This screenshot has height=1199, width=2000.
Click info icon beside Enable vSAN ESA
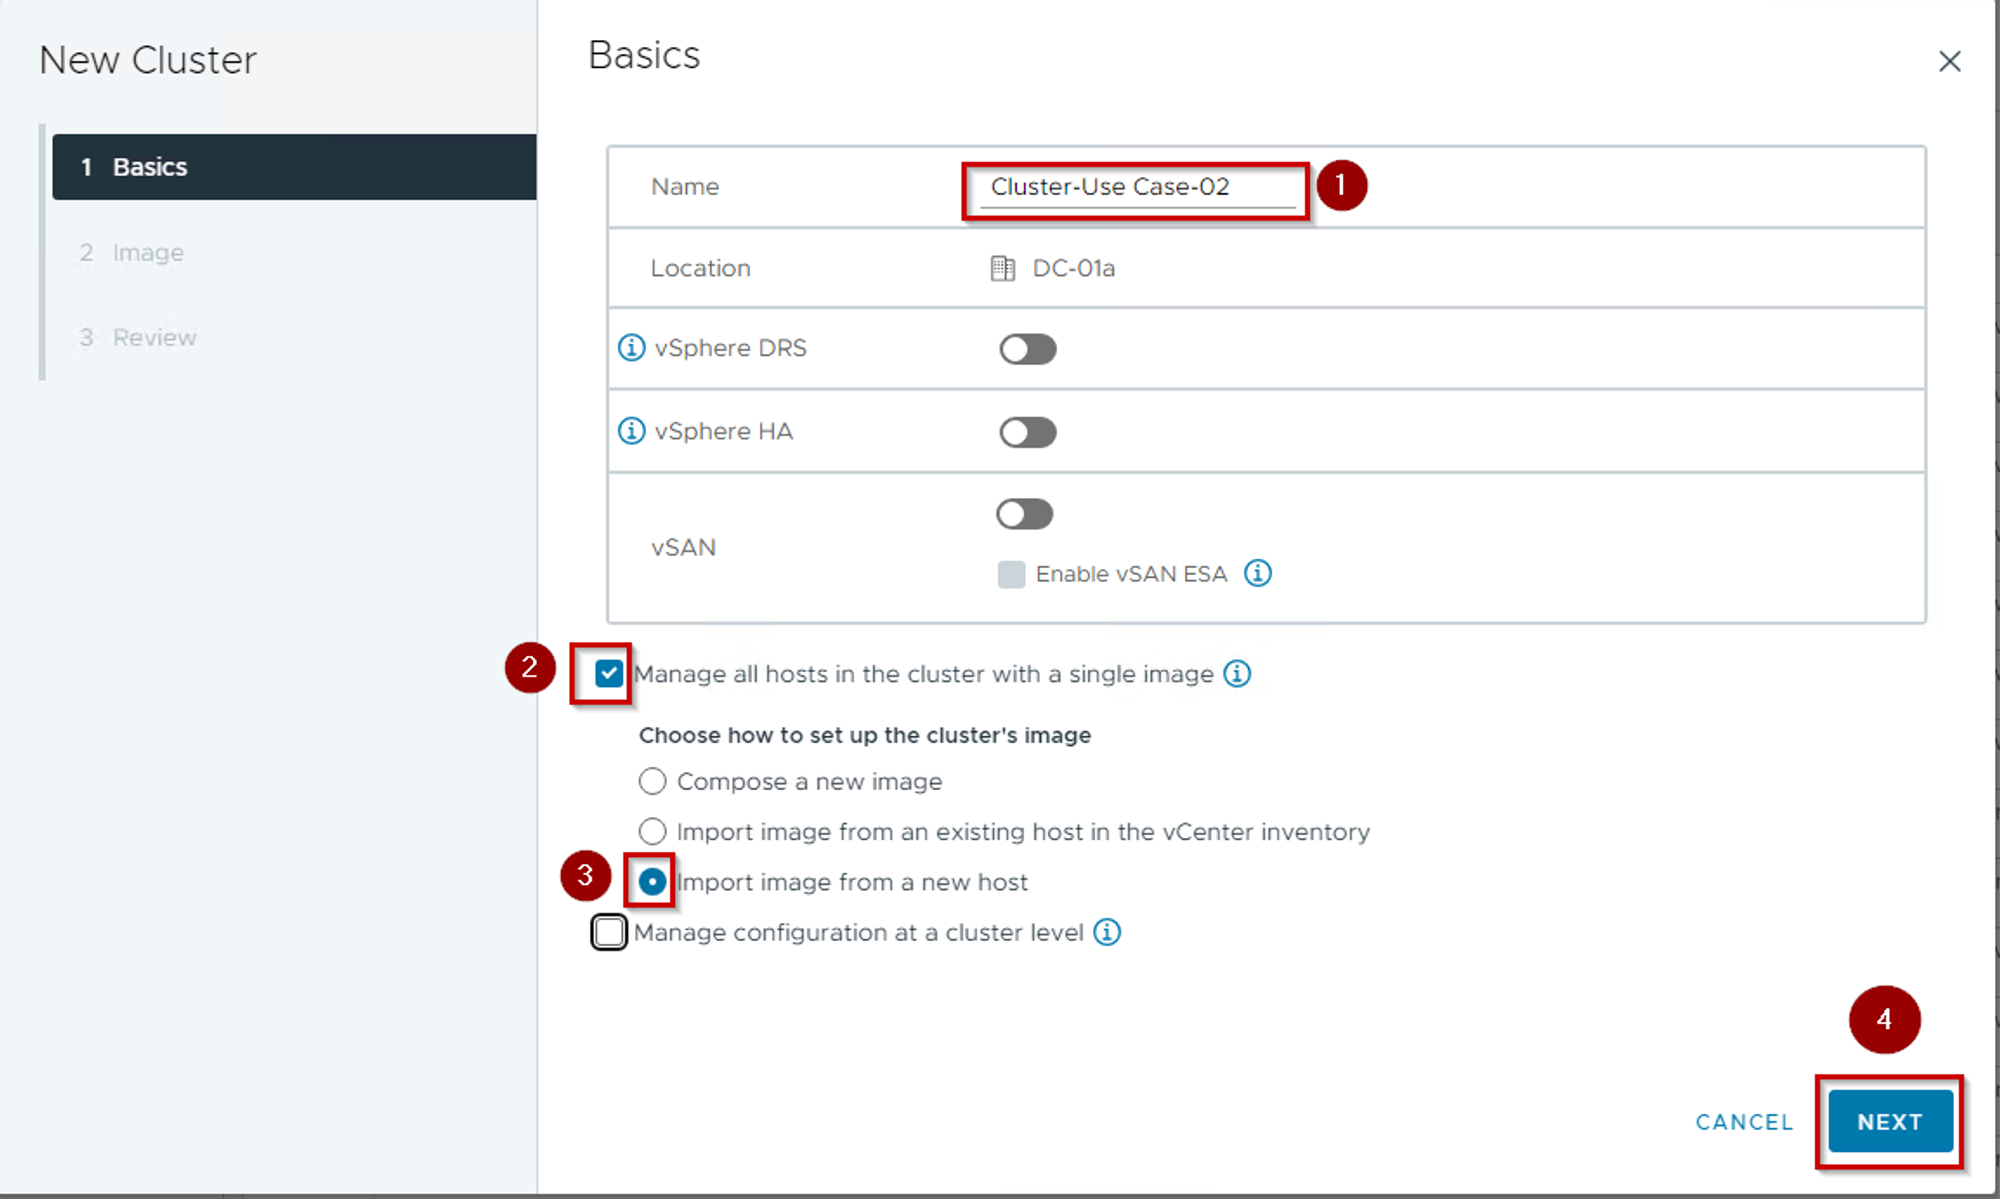pyautogui.click(x=1257, y=573)
